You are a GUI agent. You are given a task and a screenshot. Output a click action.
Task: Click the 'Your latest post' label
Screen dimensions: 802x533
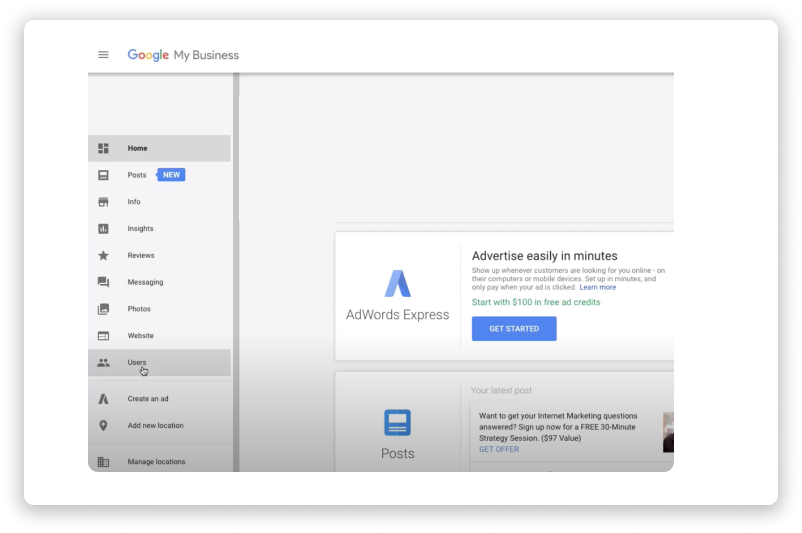(x=501, y=390)
